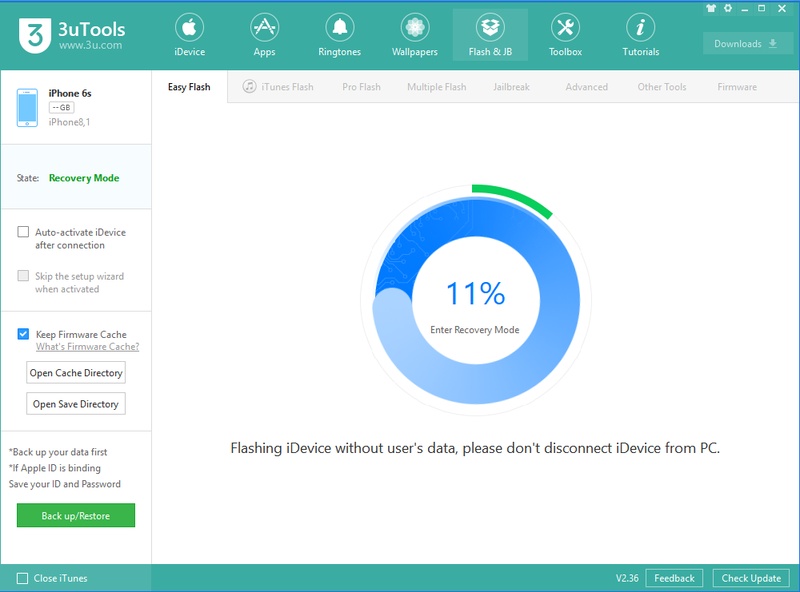Switch to Easy Flash tab
The height and width of the screenshot is (592, 800).
pos(189,87)
